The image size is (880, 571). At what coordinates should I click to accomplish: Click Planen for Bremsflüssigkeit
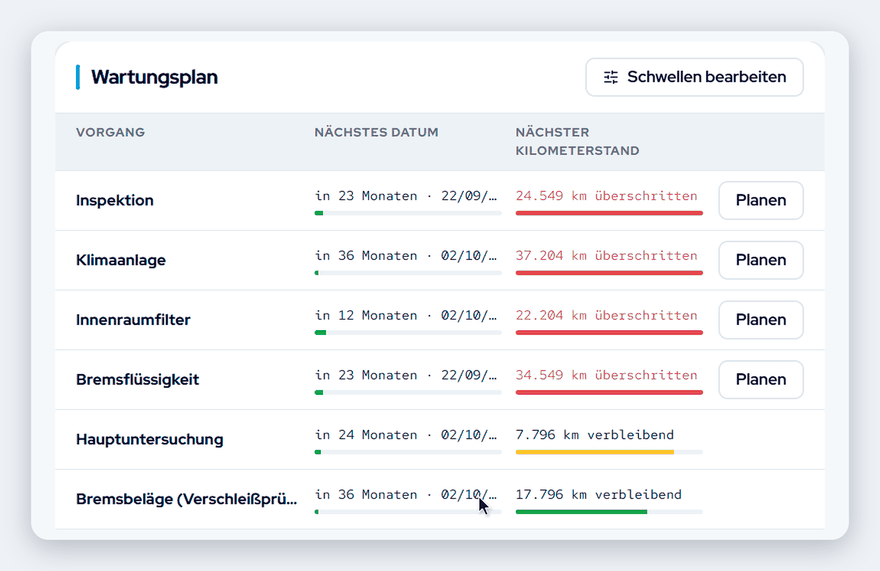(760, 380)
